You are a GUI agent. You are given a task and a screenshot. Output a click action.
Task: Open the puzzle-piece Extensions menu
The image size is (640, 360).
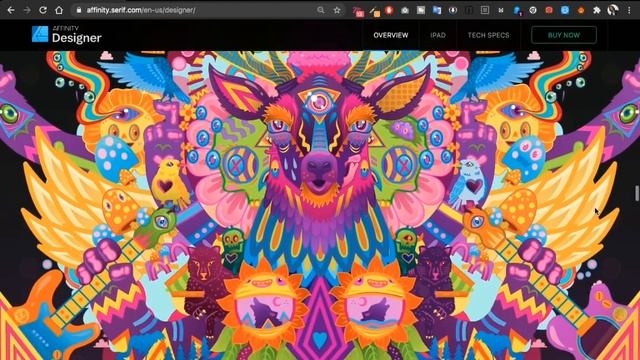tap(597, 10)
